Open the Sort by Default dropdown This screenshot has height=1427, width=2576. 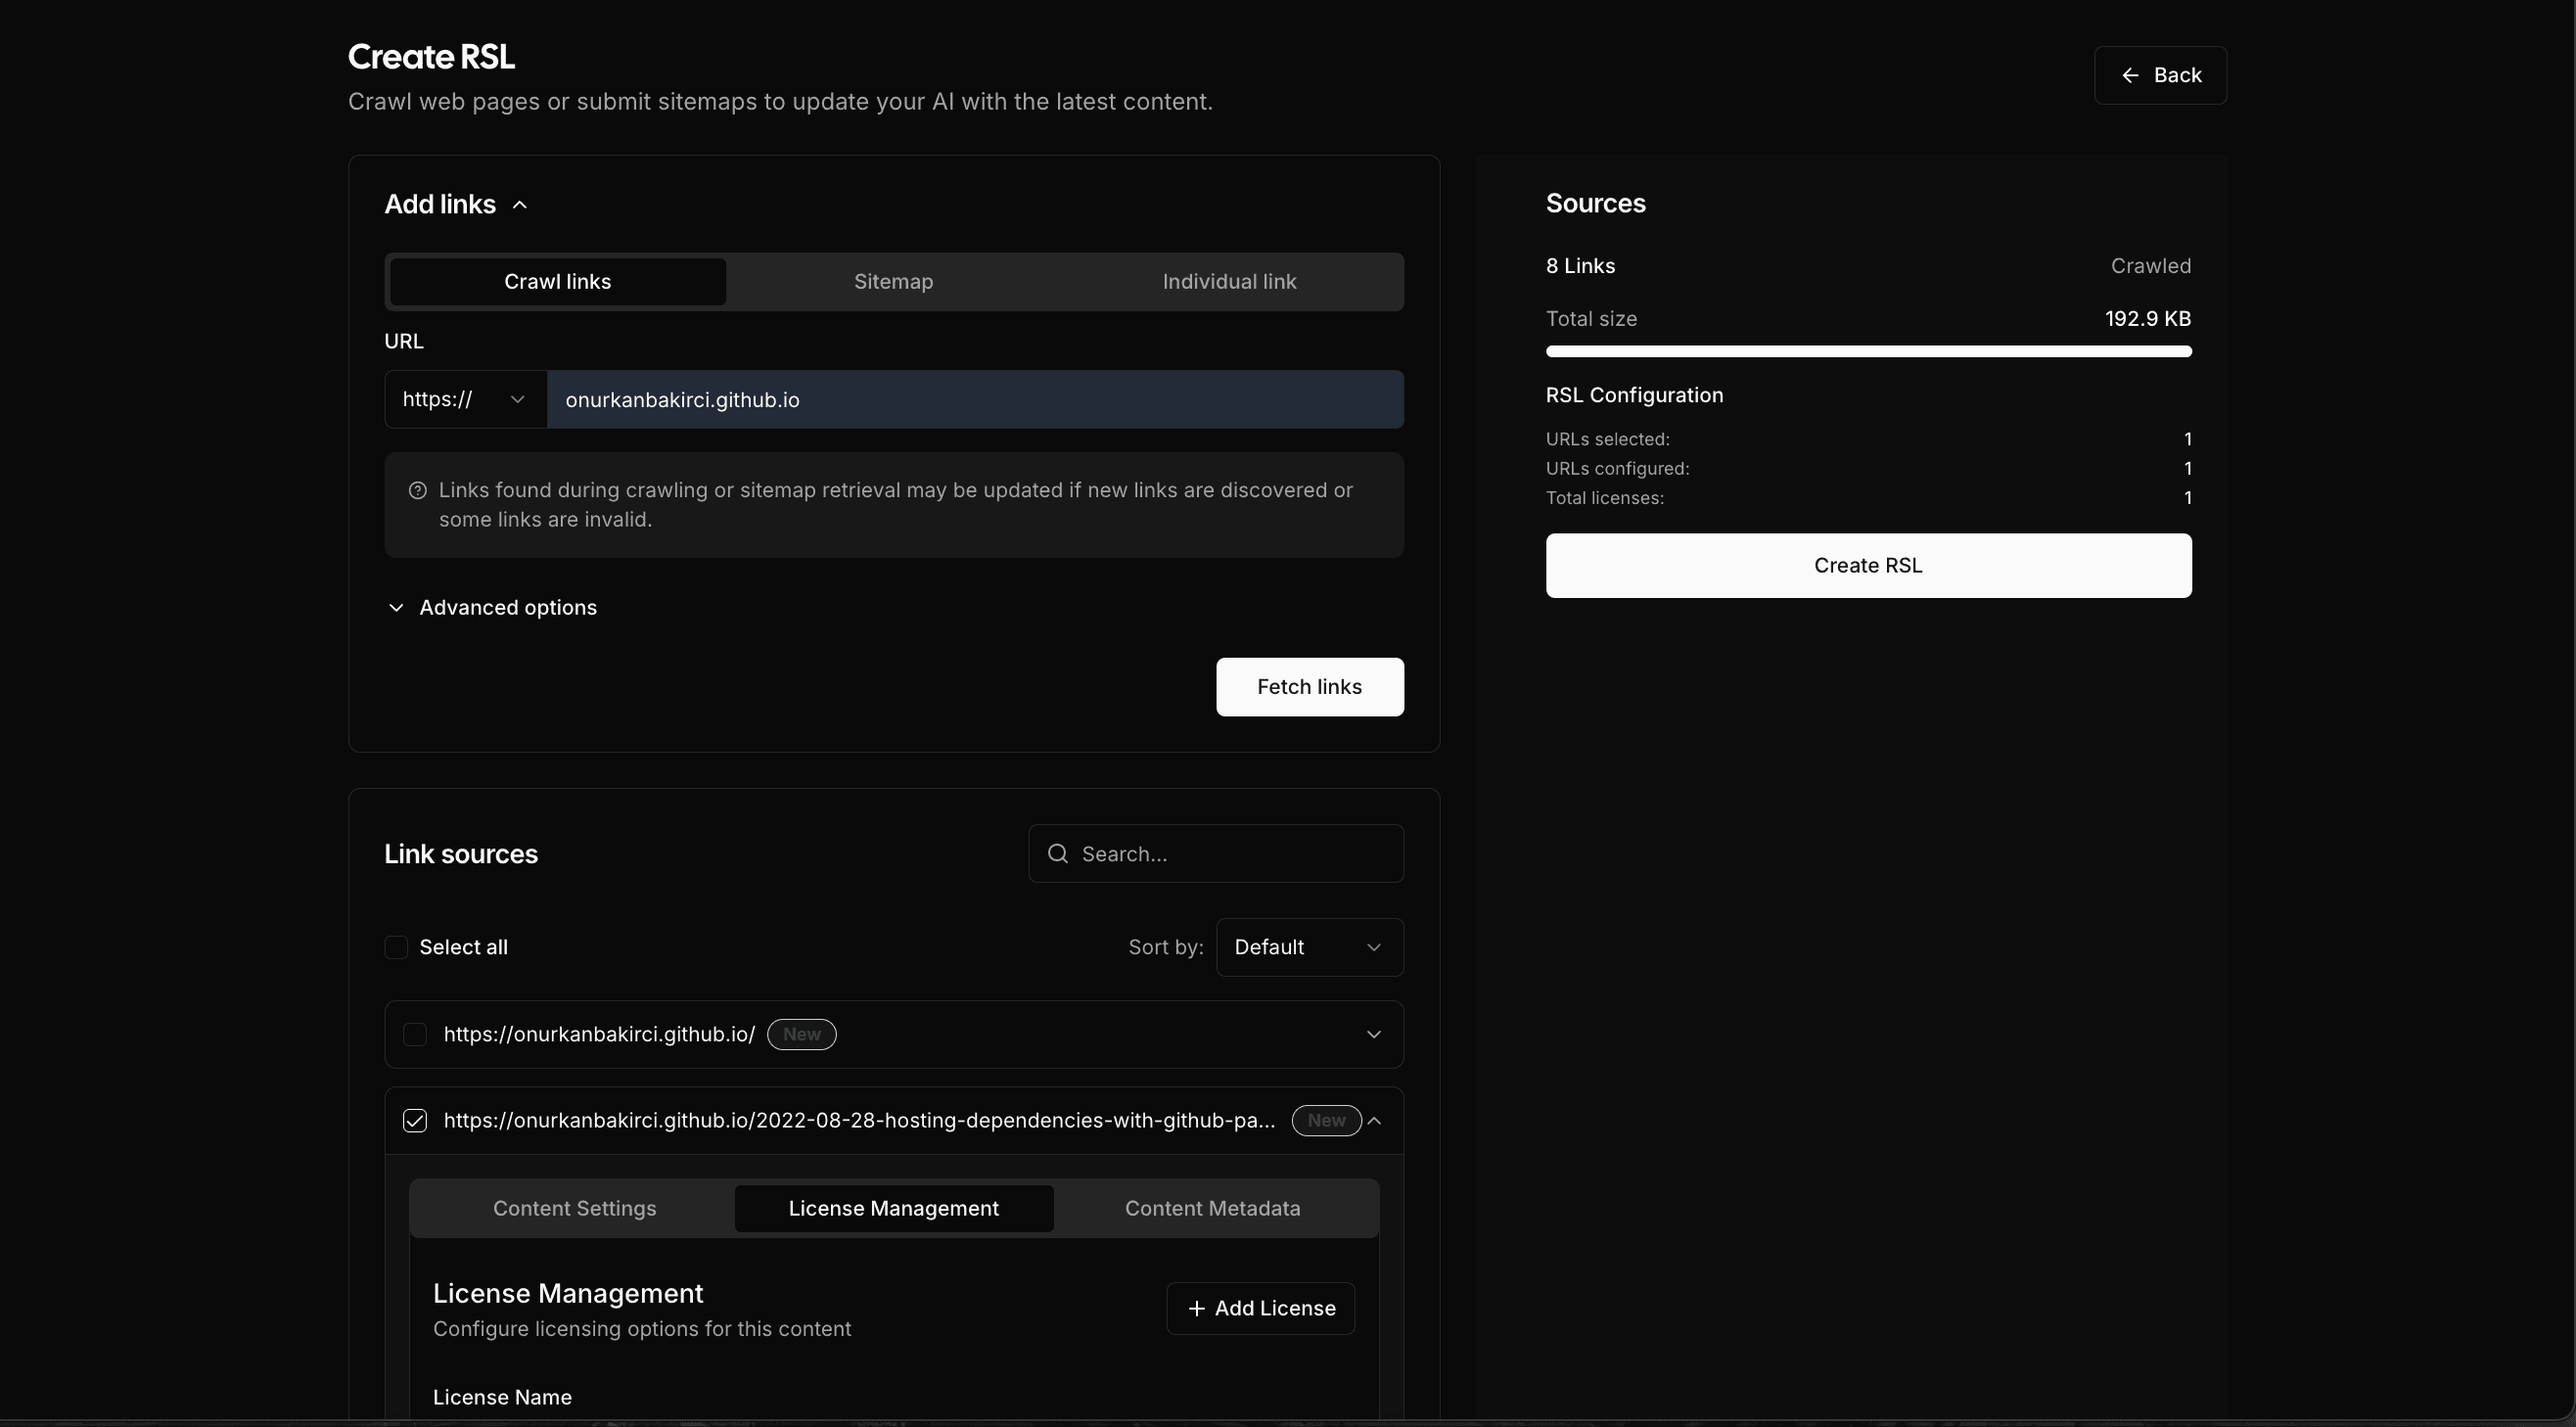1309,948
